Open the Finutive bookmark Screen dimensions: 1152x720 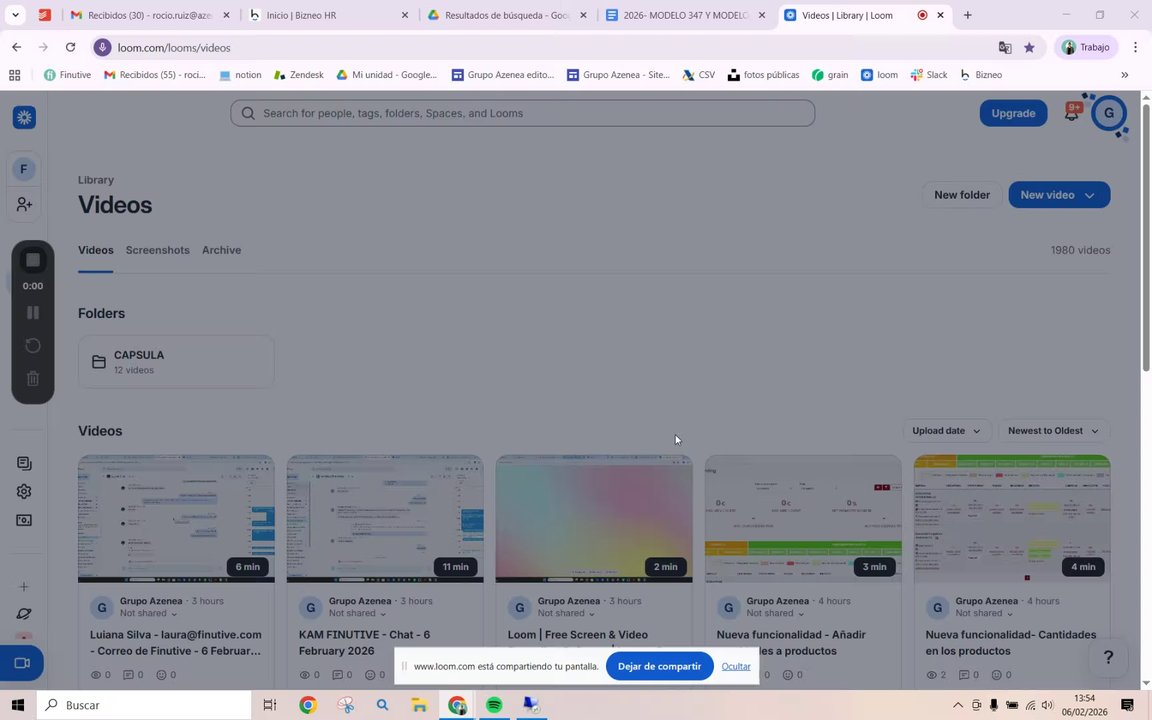[x=68, y=75]
